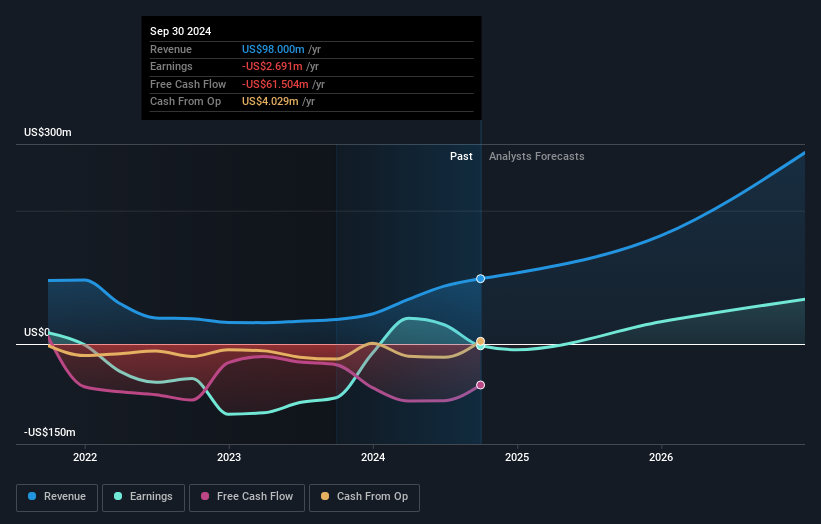Click the -US$150m y-axis label

50,432
